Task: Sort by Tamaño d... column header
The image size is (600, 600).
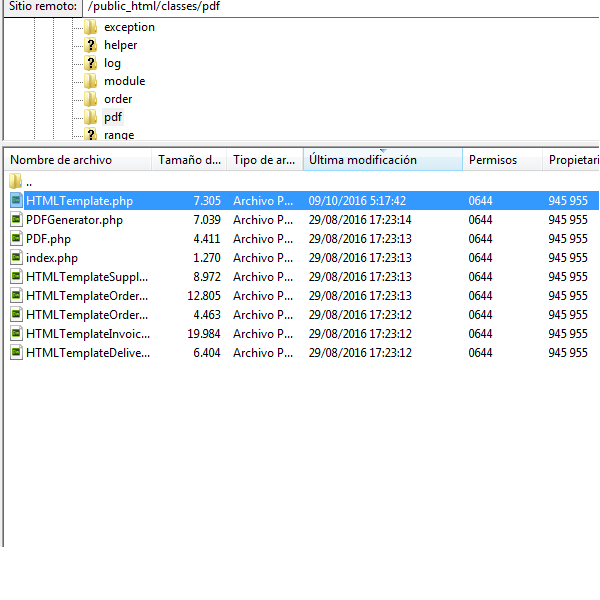Action: coord(189,160)
